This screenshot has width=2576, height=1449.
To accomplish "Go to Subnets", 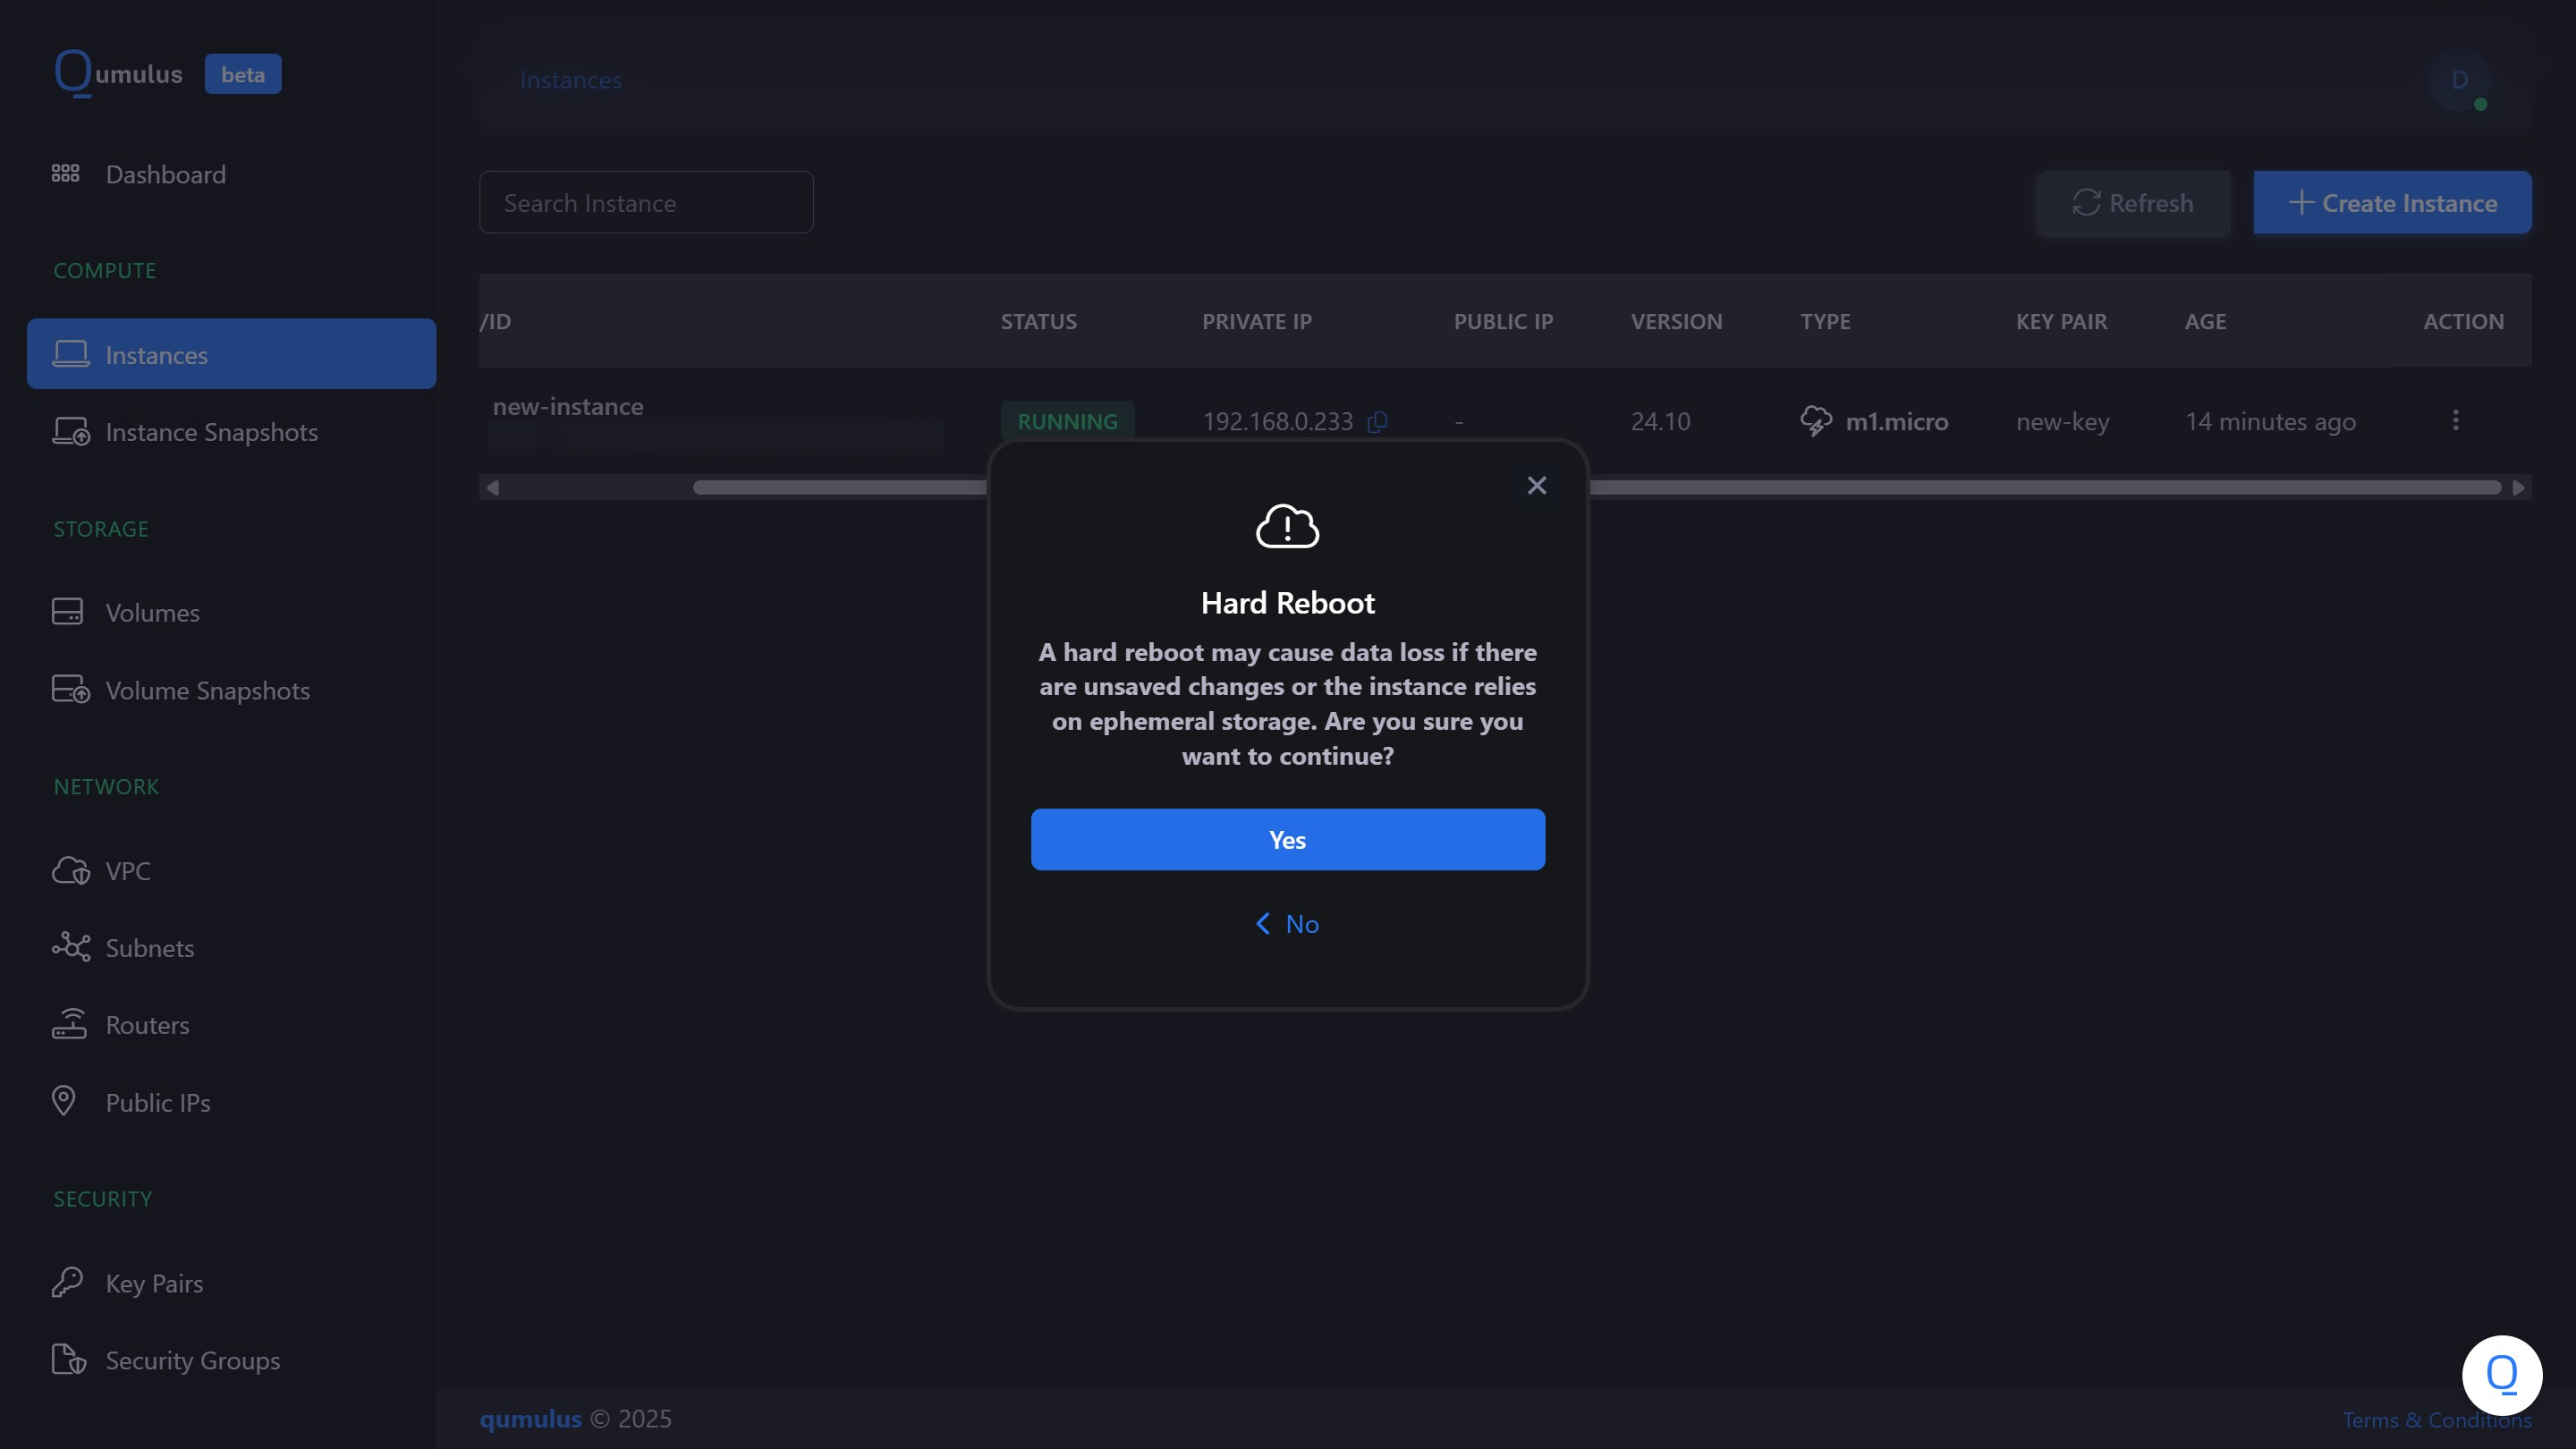I will point(149,948).
